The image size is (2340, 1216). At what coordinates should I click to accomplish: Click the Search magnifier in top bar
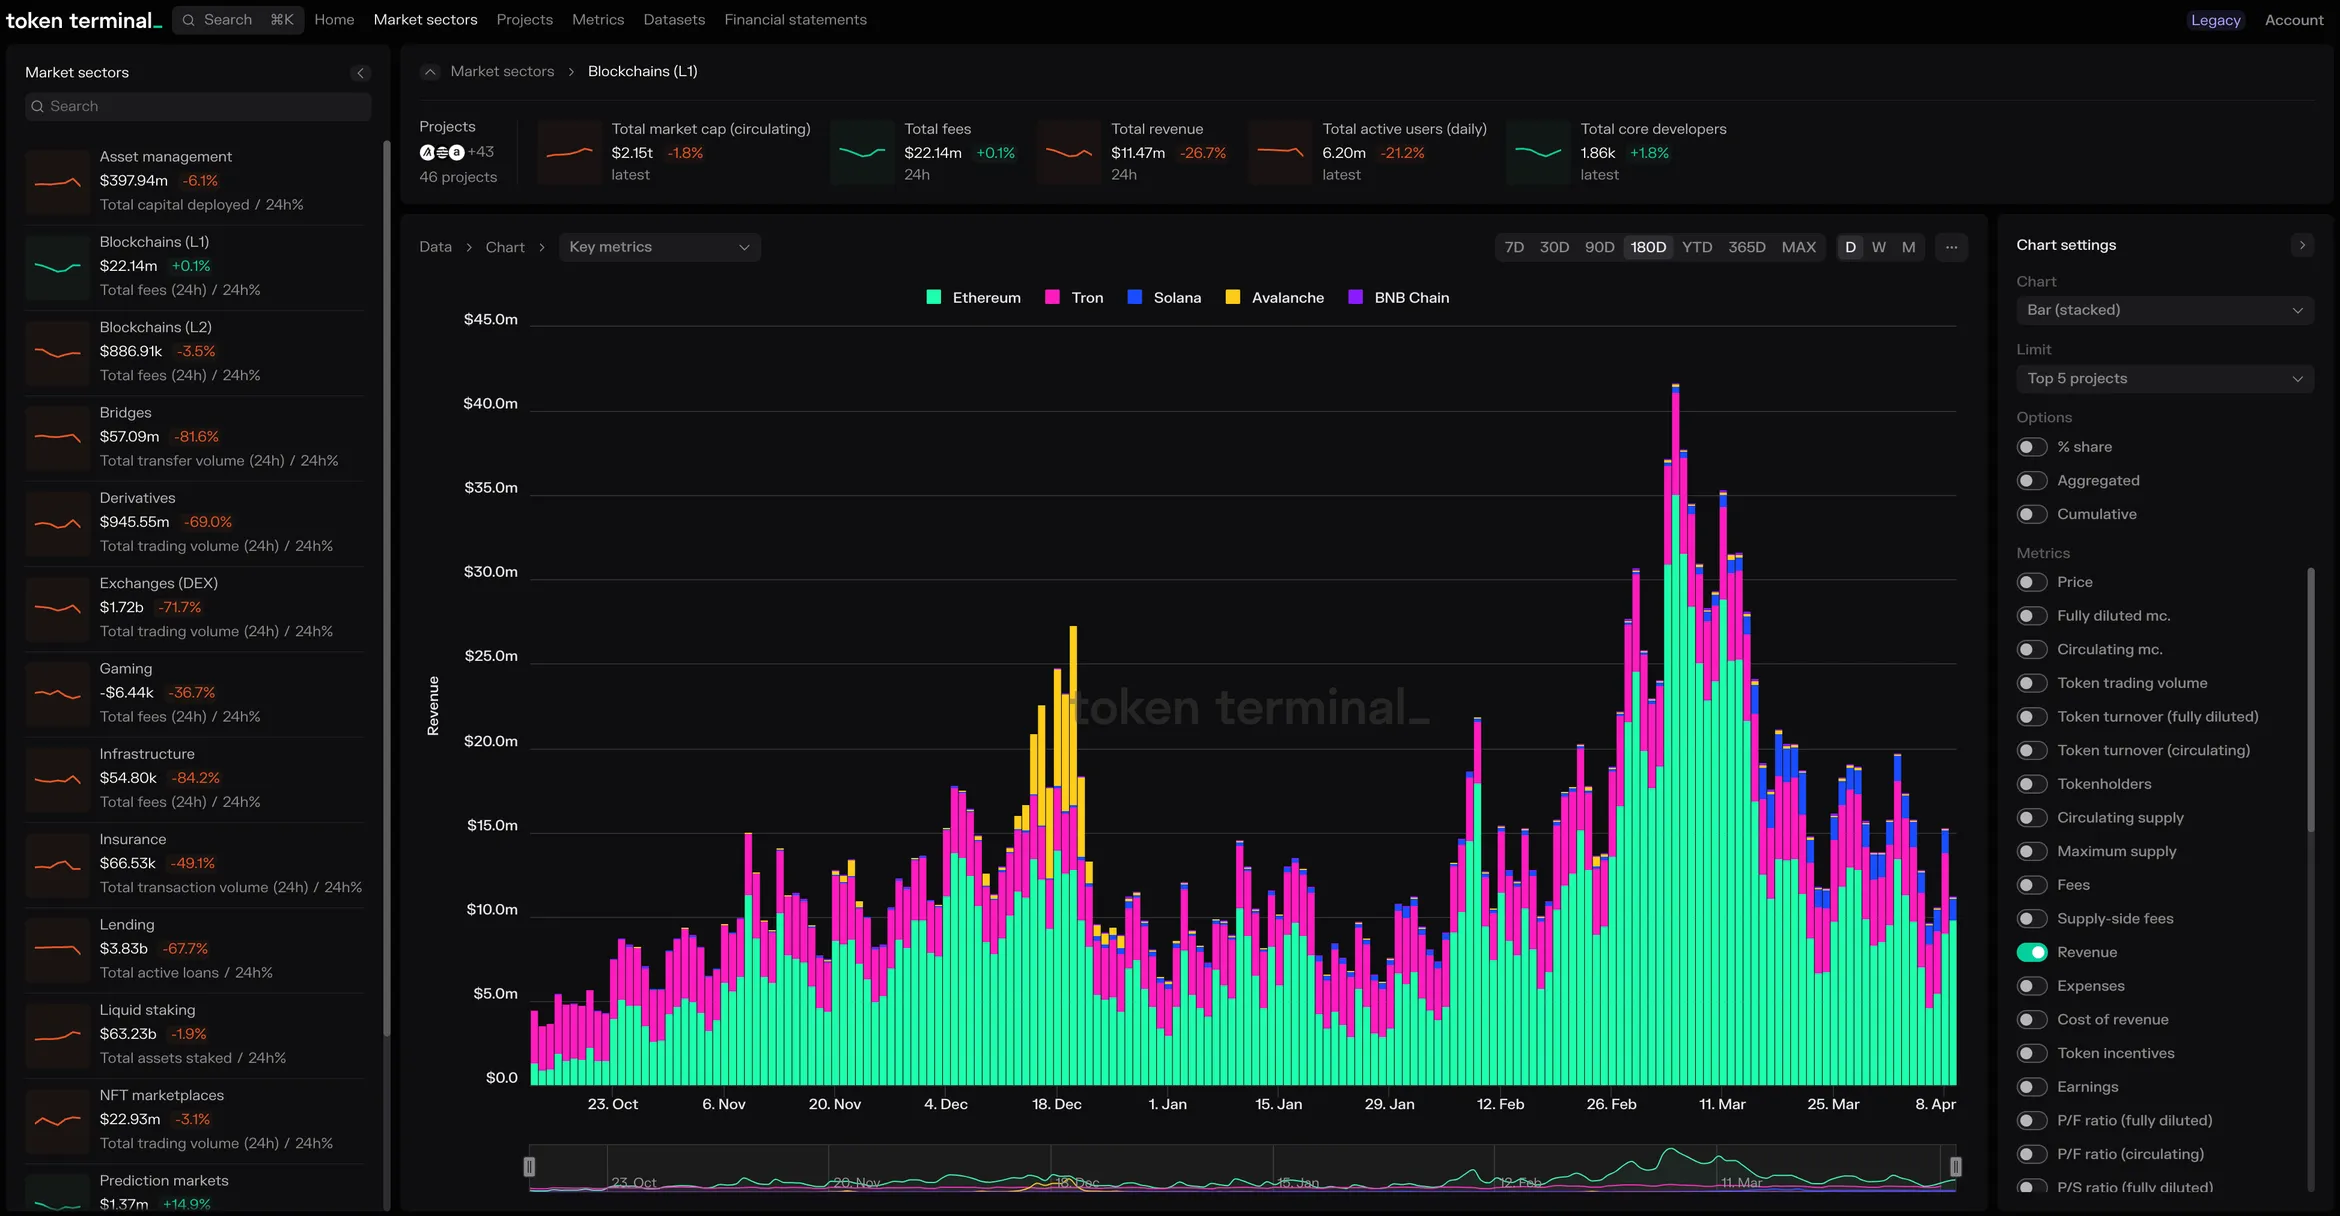[x=188, y=20]
